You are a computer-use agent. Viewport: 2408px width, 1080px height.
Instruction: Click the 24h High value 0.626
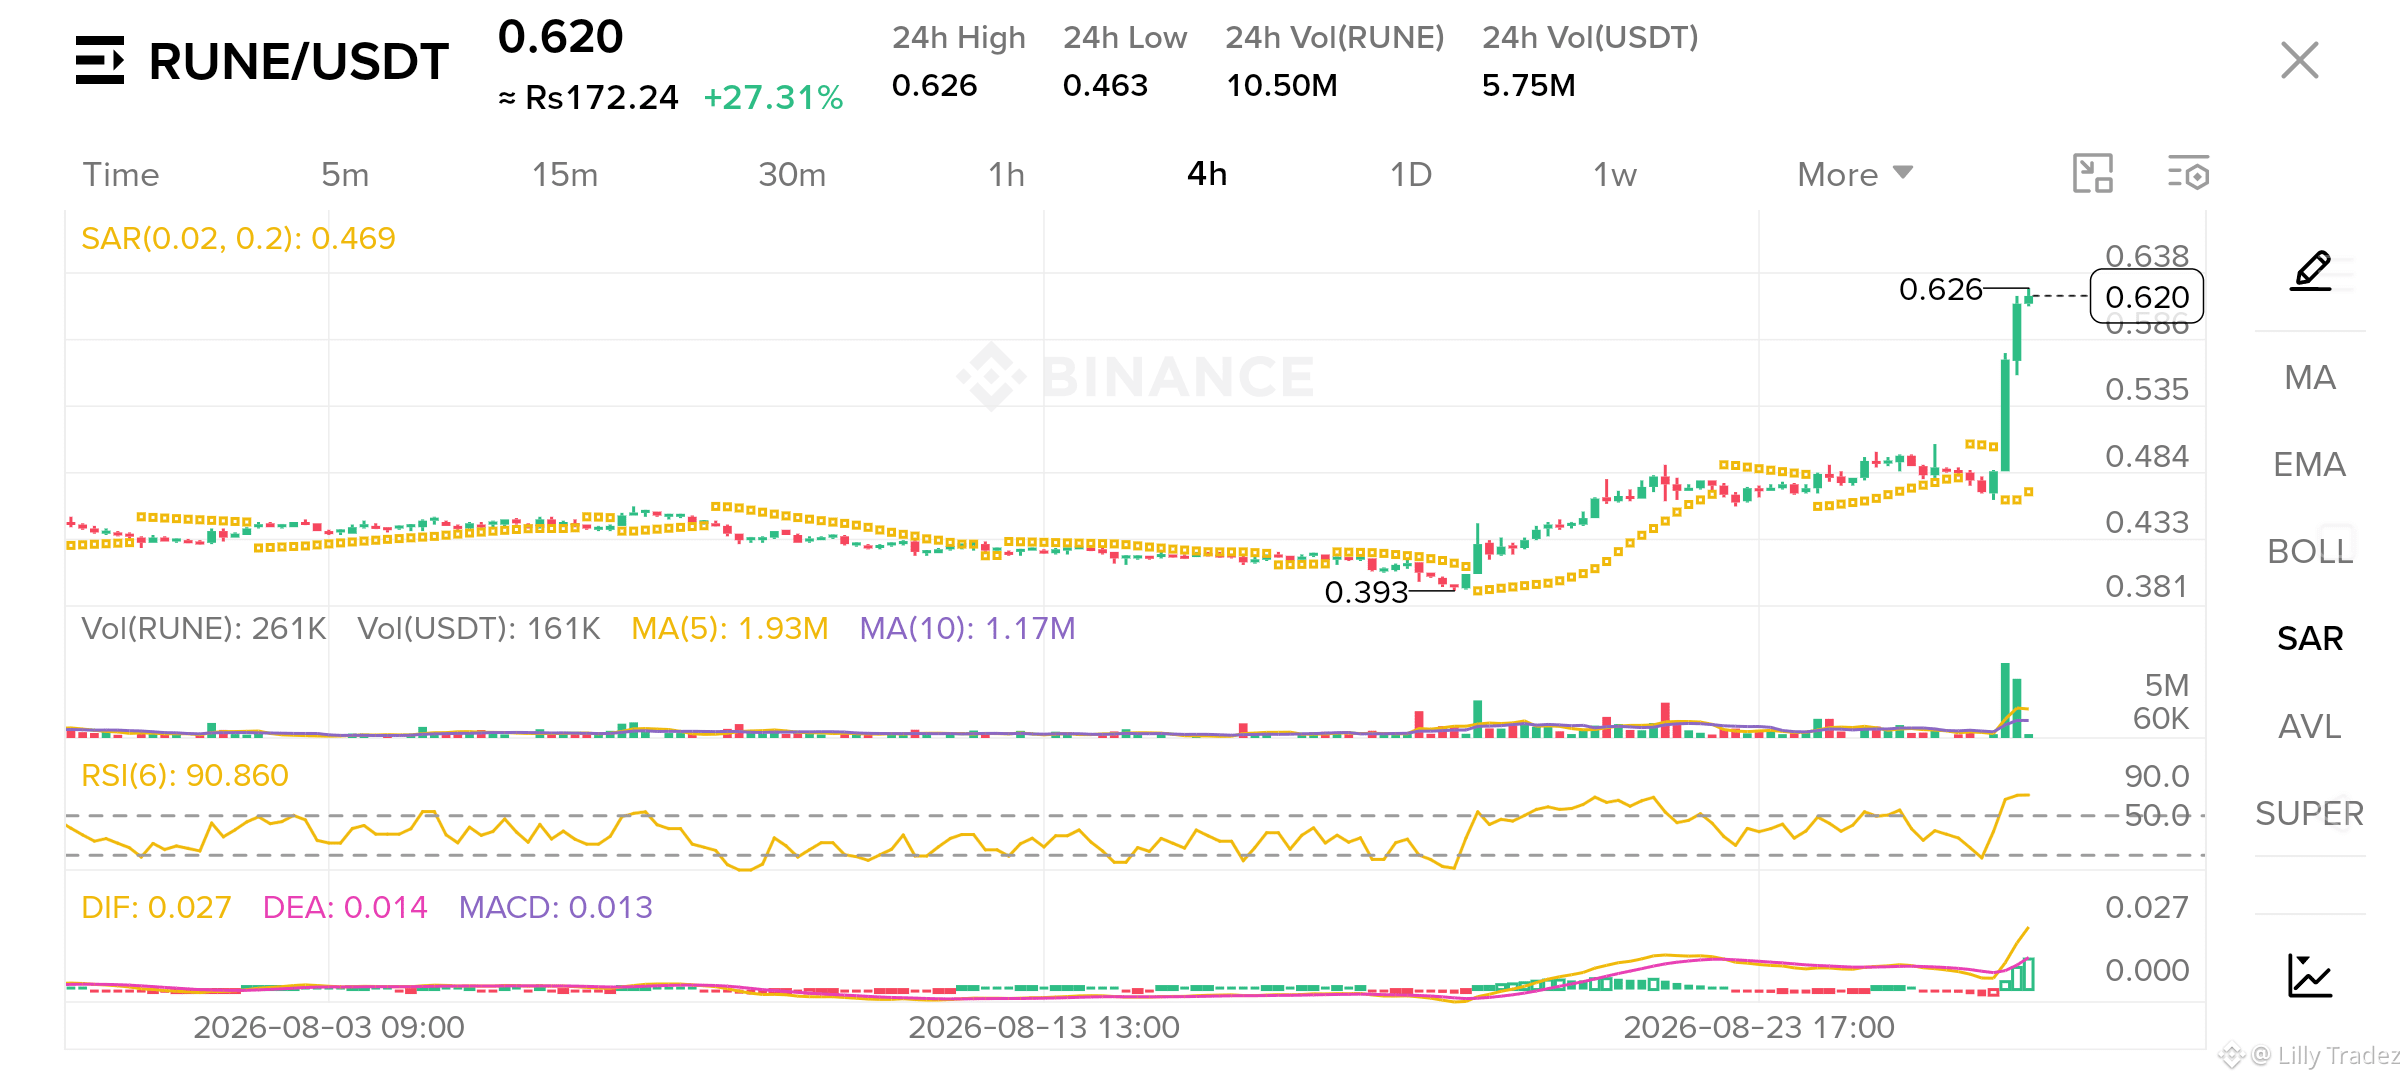(934, 85)
